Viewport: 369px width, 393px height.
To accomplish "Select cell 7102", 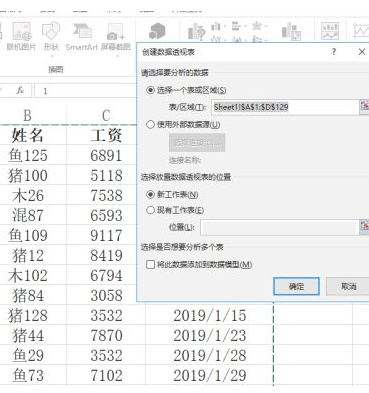I will point(106,375).
